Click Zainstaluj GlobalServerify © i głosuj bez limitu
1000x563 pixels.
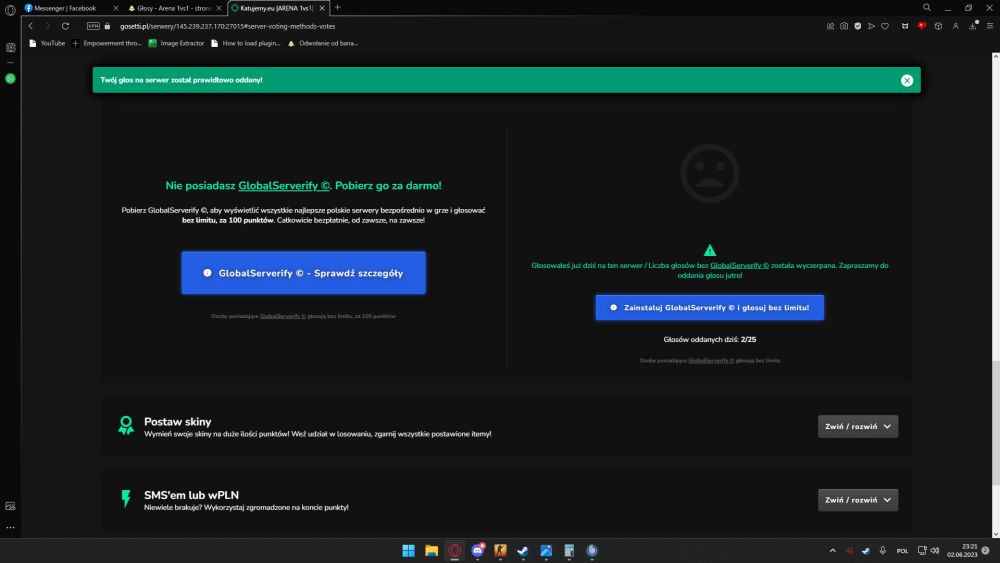coord(710,307)
